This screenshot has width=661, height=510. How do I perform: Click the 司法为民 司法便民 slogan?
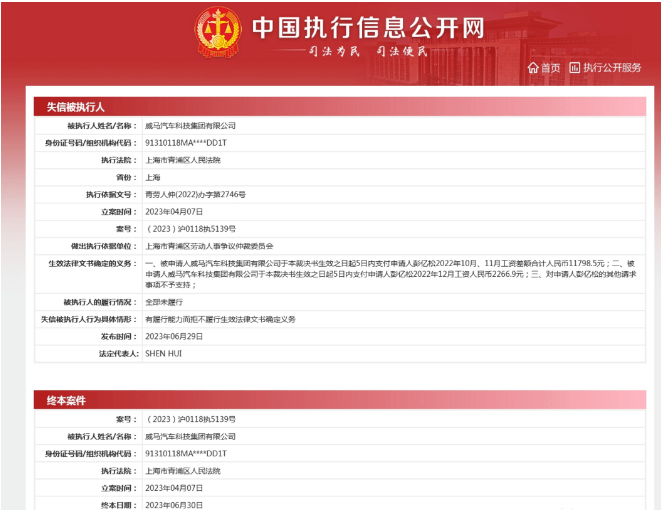[x=368, y=51]
